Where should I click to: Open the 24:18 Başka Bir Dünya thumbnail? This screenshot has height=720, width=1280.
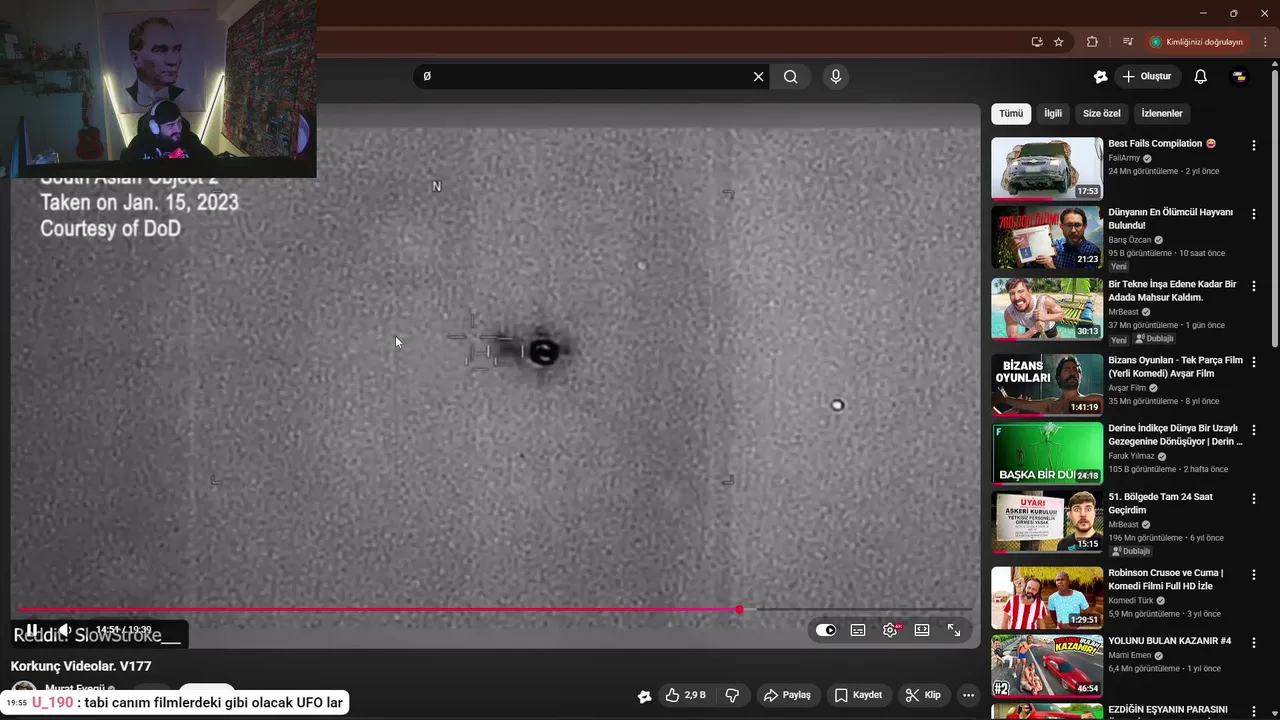click(1047, 453)
